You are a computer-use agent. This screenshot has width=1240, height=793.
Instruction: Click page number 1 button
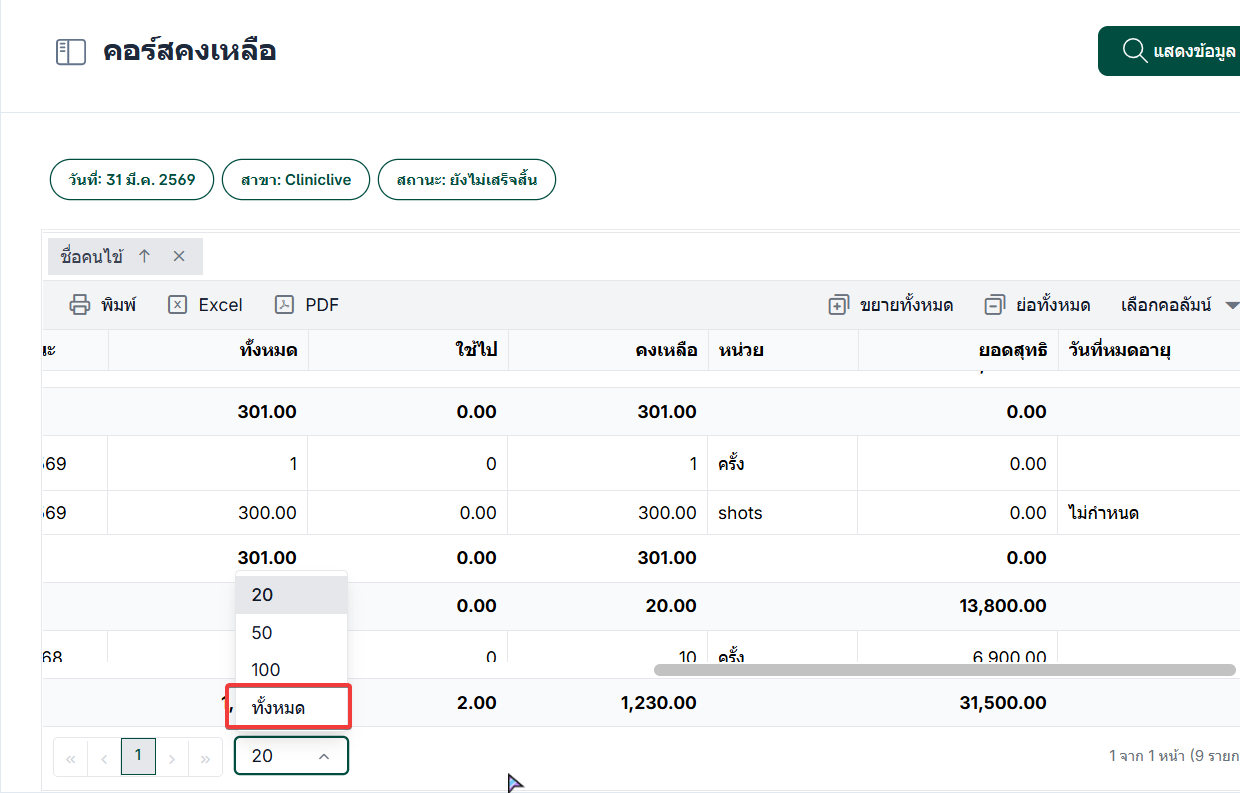click(x=138, y=756)
